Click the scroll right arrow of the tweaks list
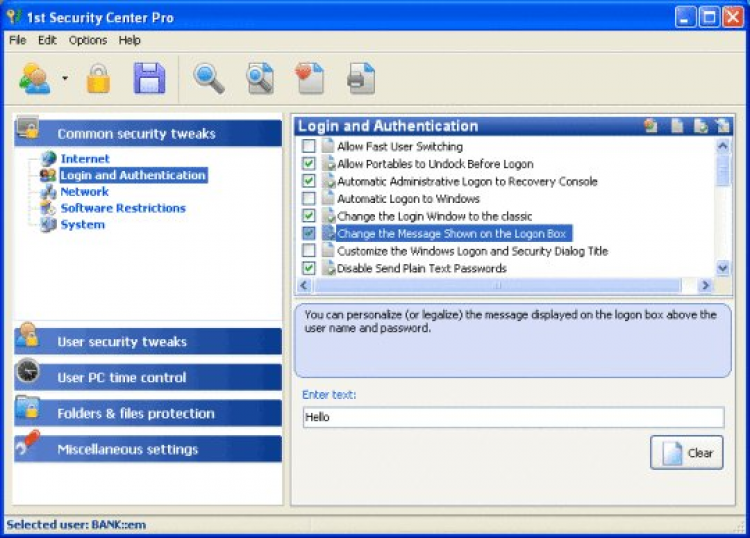 (x=705, y=285)
